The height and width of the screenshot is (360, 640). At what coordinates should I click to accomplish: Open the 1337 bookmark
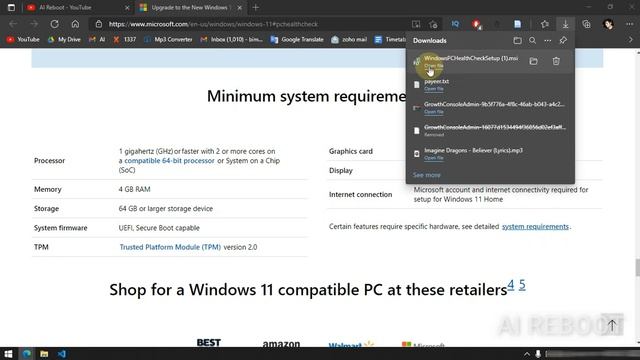point(124,40)
